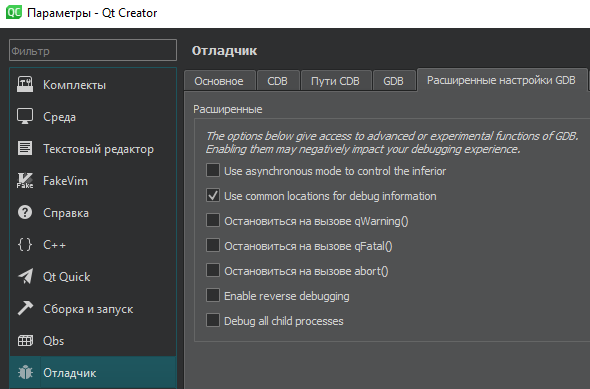This screenshot has width=590, height=389.
Task: Click the Текстовый редактор document icon
Action: 25,149
